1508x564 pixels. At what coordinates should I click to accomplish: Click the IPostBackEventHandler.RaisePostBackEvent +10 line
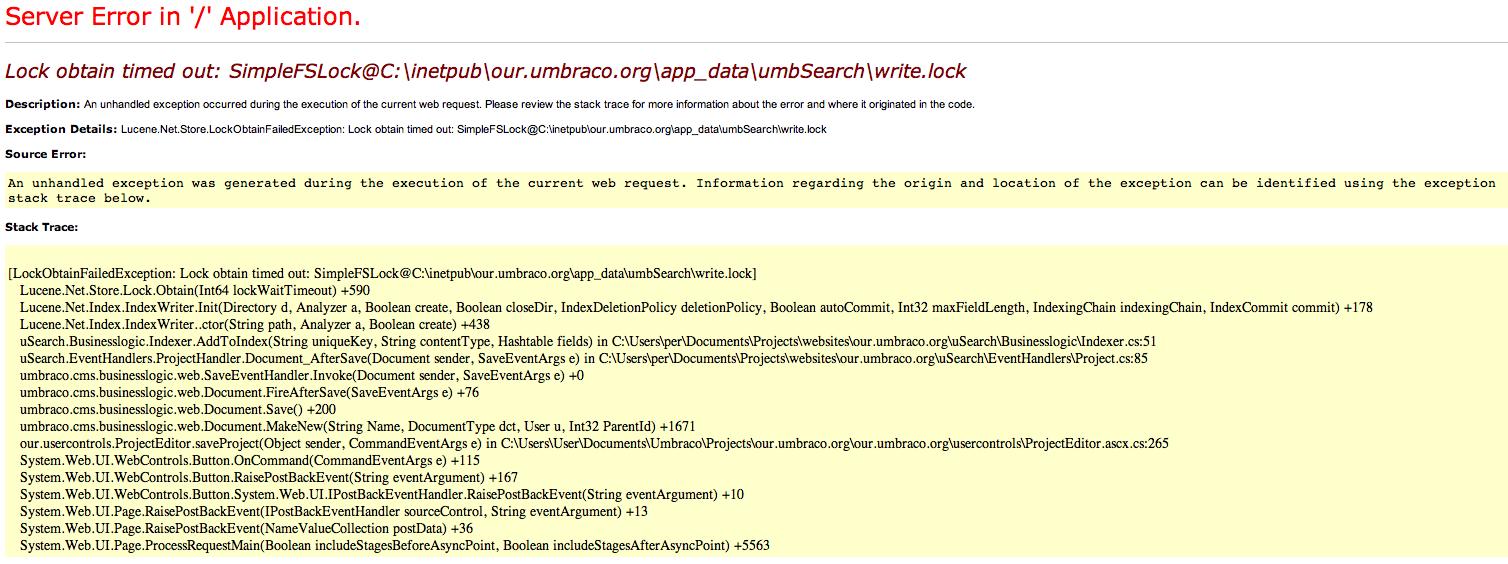[x=382, y=494]
